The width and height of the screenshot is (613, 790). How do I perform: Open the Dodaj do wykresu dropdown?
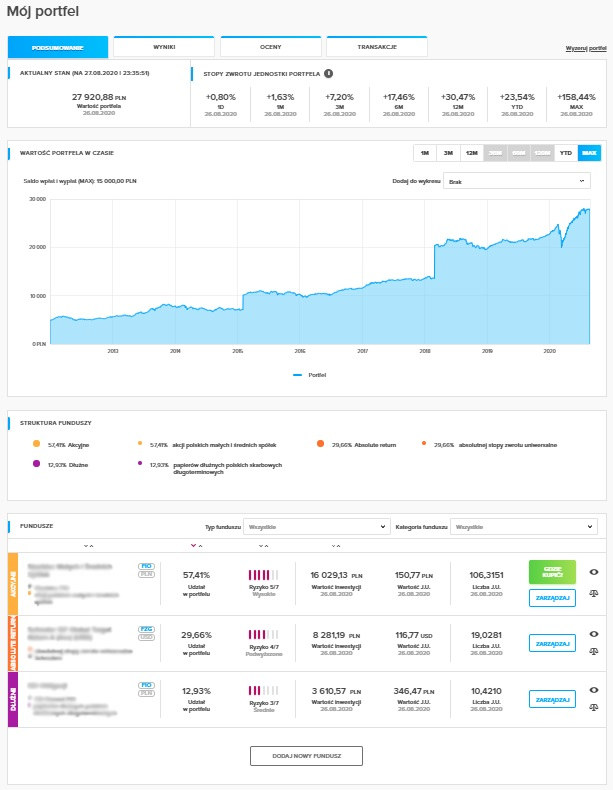point(518,181)
